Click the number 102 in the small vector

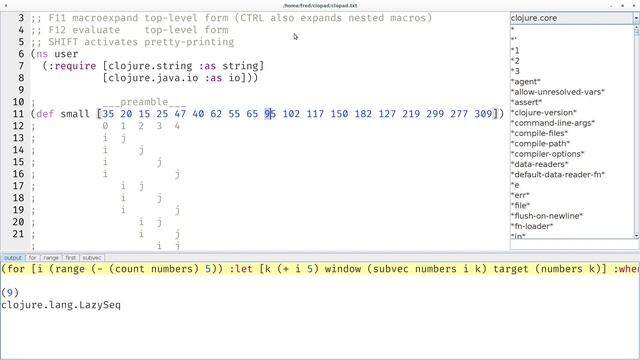(x=291, y=114)
